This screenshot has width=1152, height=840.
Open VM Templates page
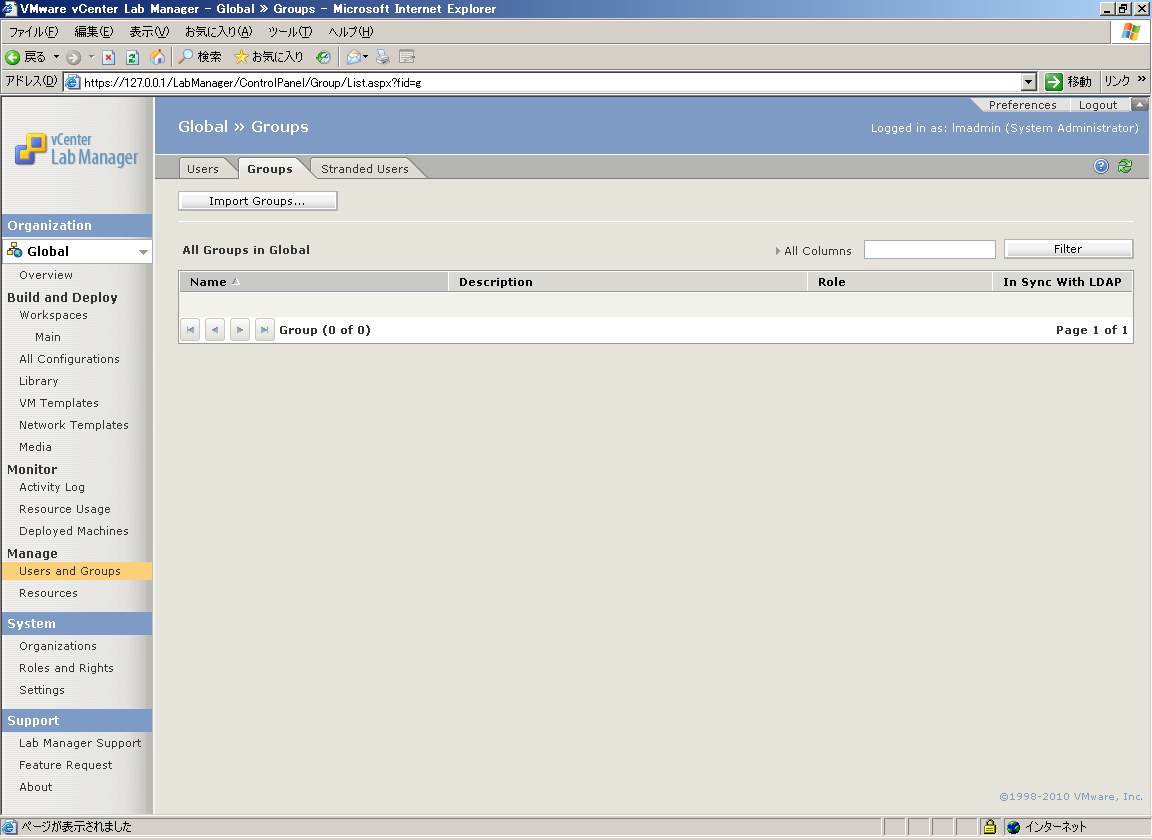click(59, 403)
